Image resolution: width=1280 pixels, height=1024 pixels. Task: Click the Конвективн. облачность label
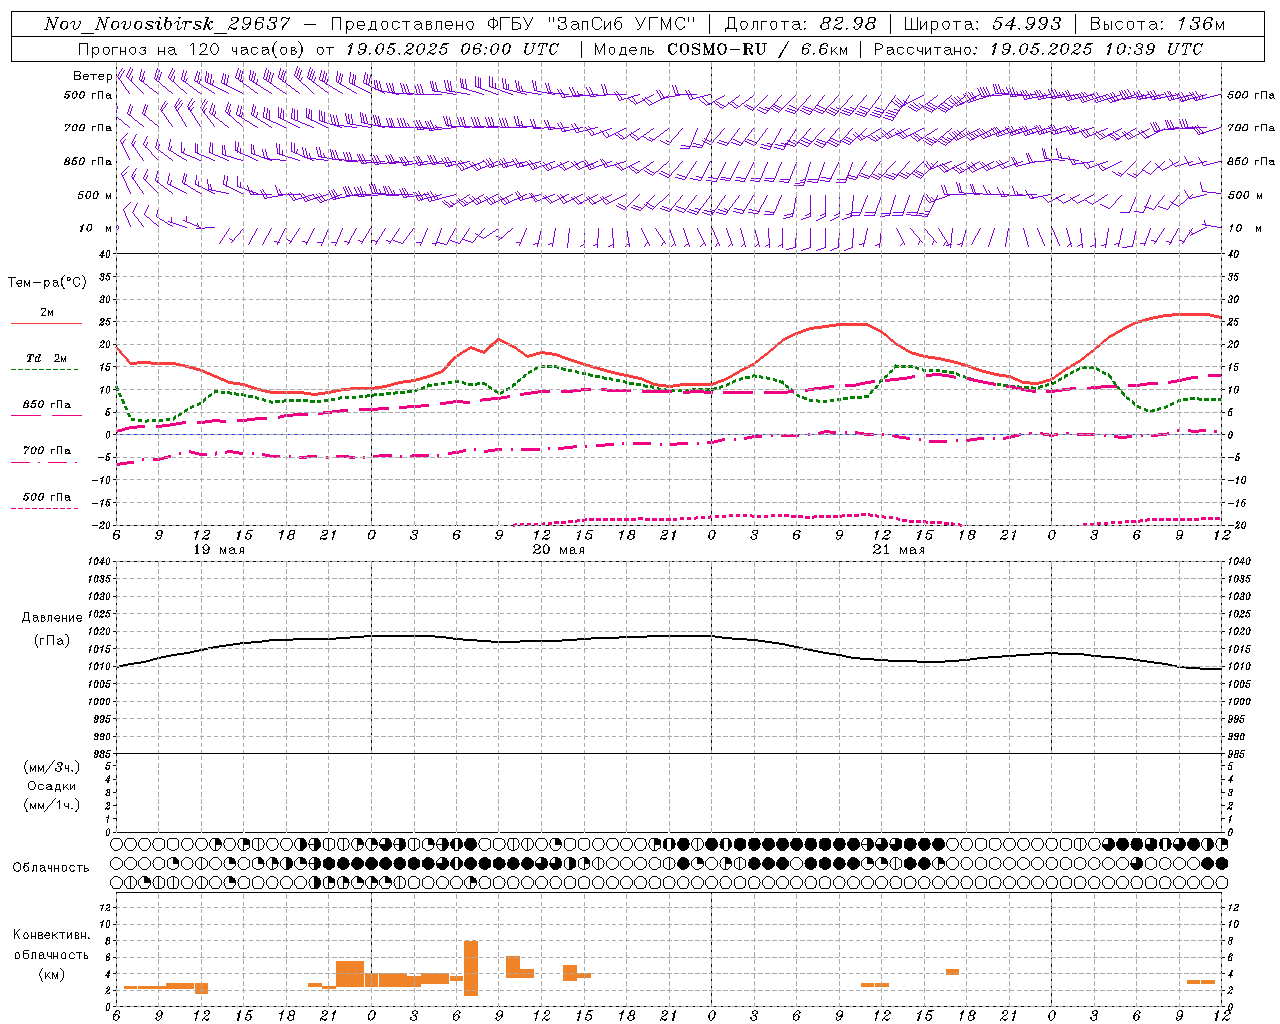tap(51, 945)
